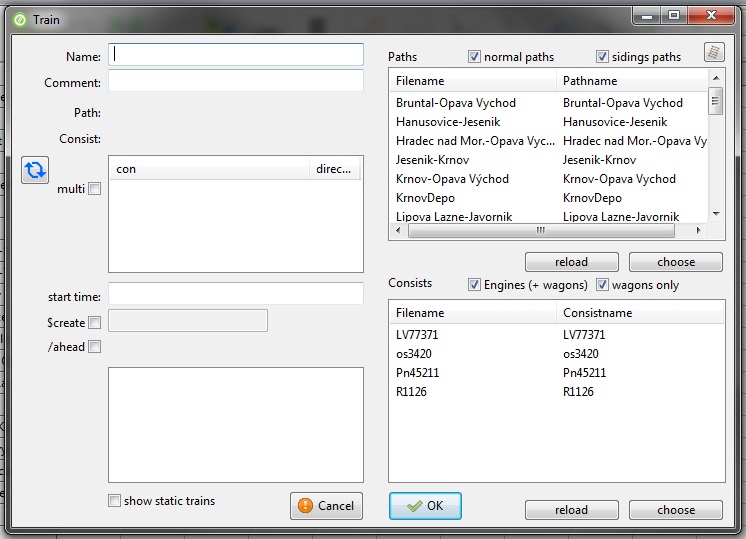
Task: Enable the /ahead checkbox
Action: [95, 347]
